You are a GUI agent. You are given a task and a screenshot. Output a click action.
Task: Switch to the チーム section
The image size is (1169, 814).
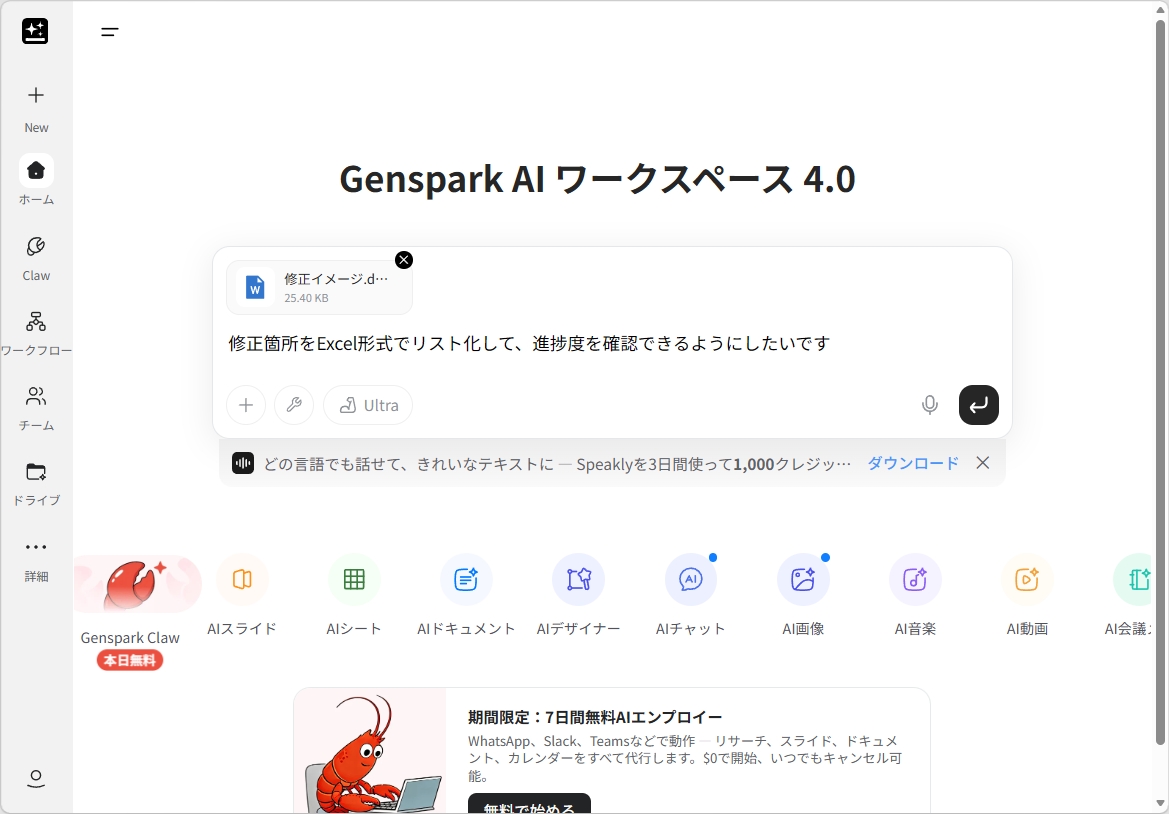coord(36,396)
